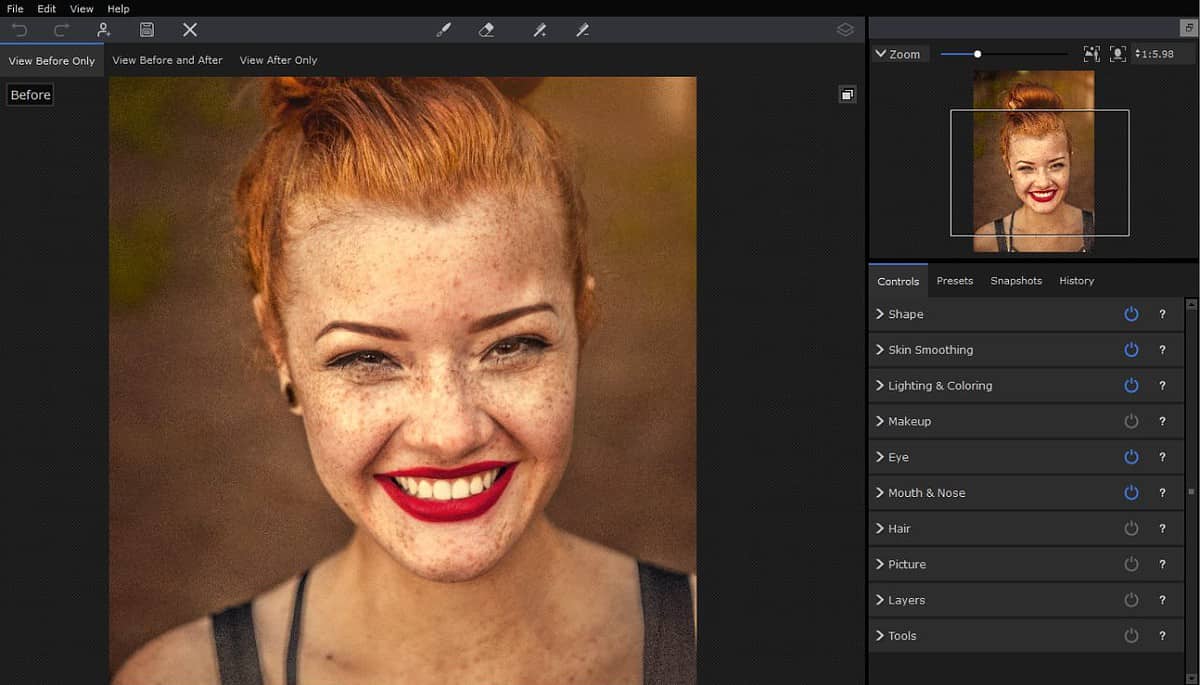Redo the last edit

click(60, 30)
